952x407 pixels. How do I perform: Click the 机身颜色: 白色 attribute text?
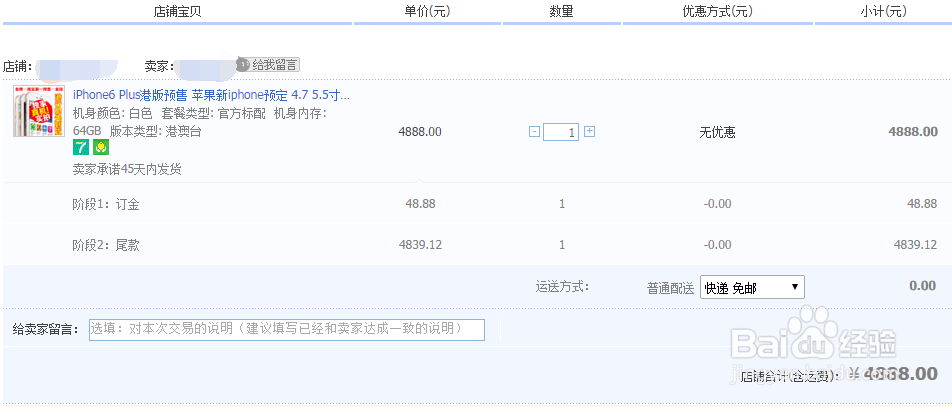pos(112,114)
